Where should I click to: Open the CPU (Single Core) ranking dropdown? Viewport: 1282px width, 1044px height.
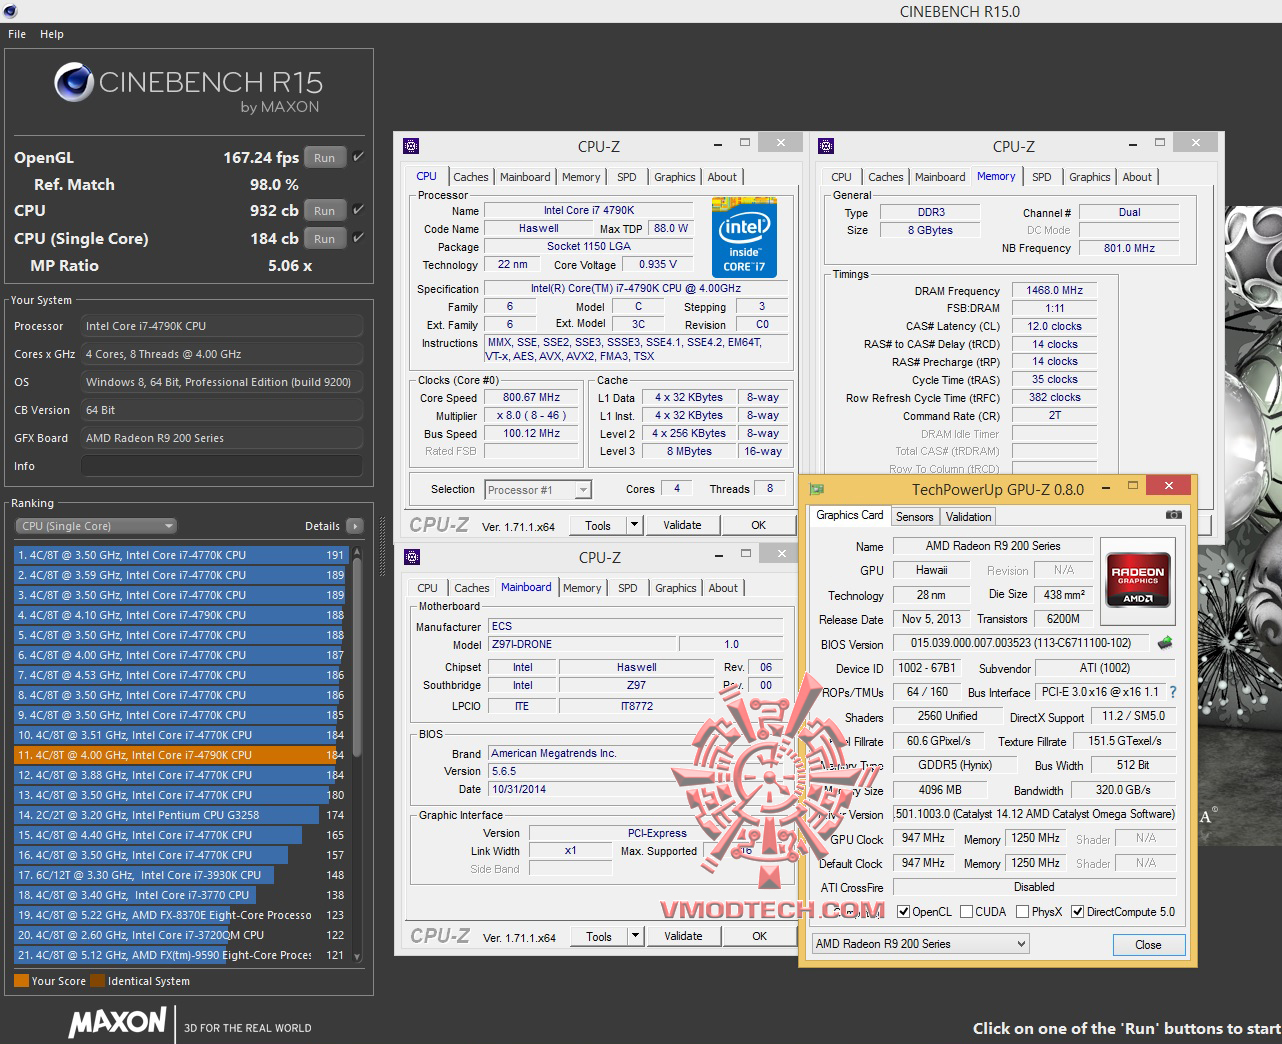point(96,526)
